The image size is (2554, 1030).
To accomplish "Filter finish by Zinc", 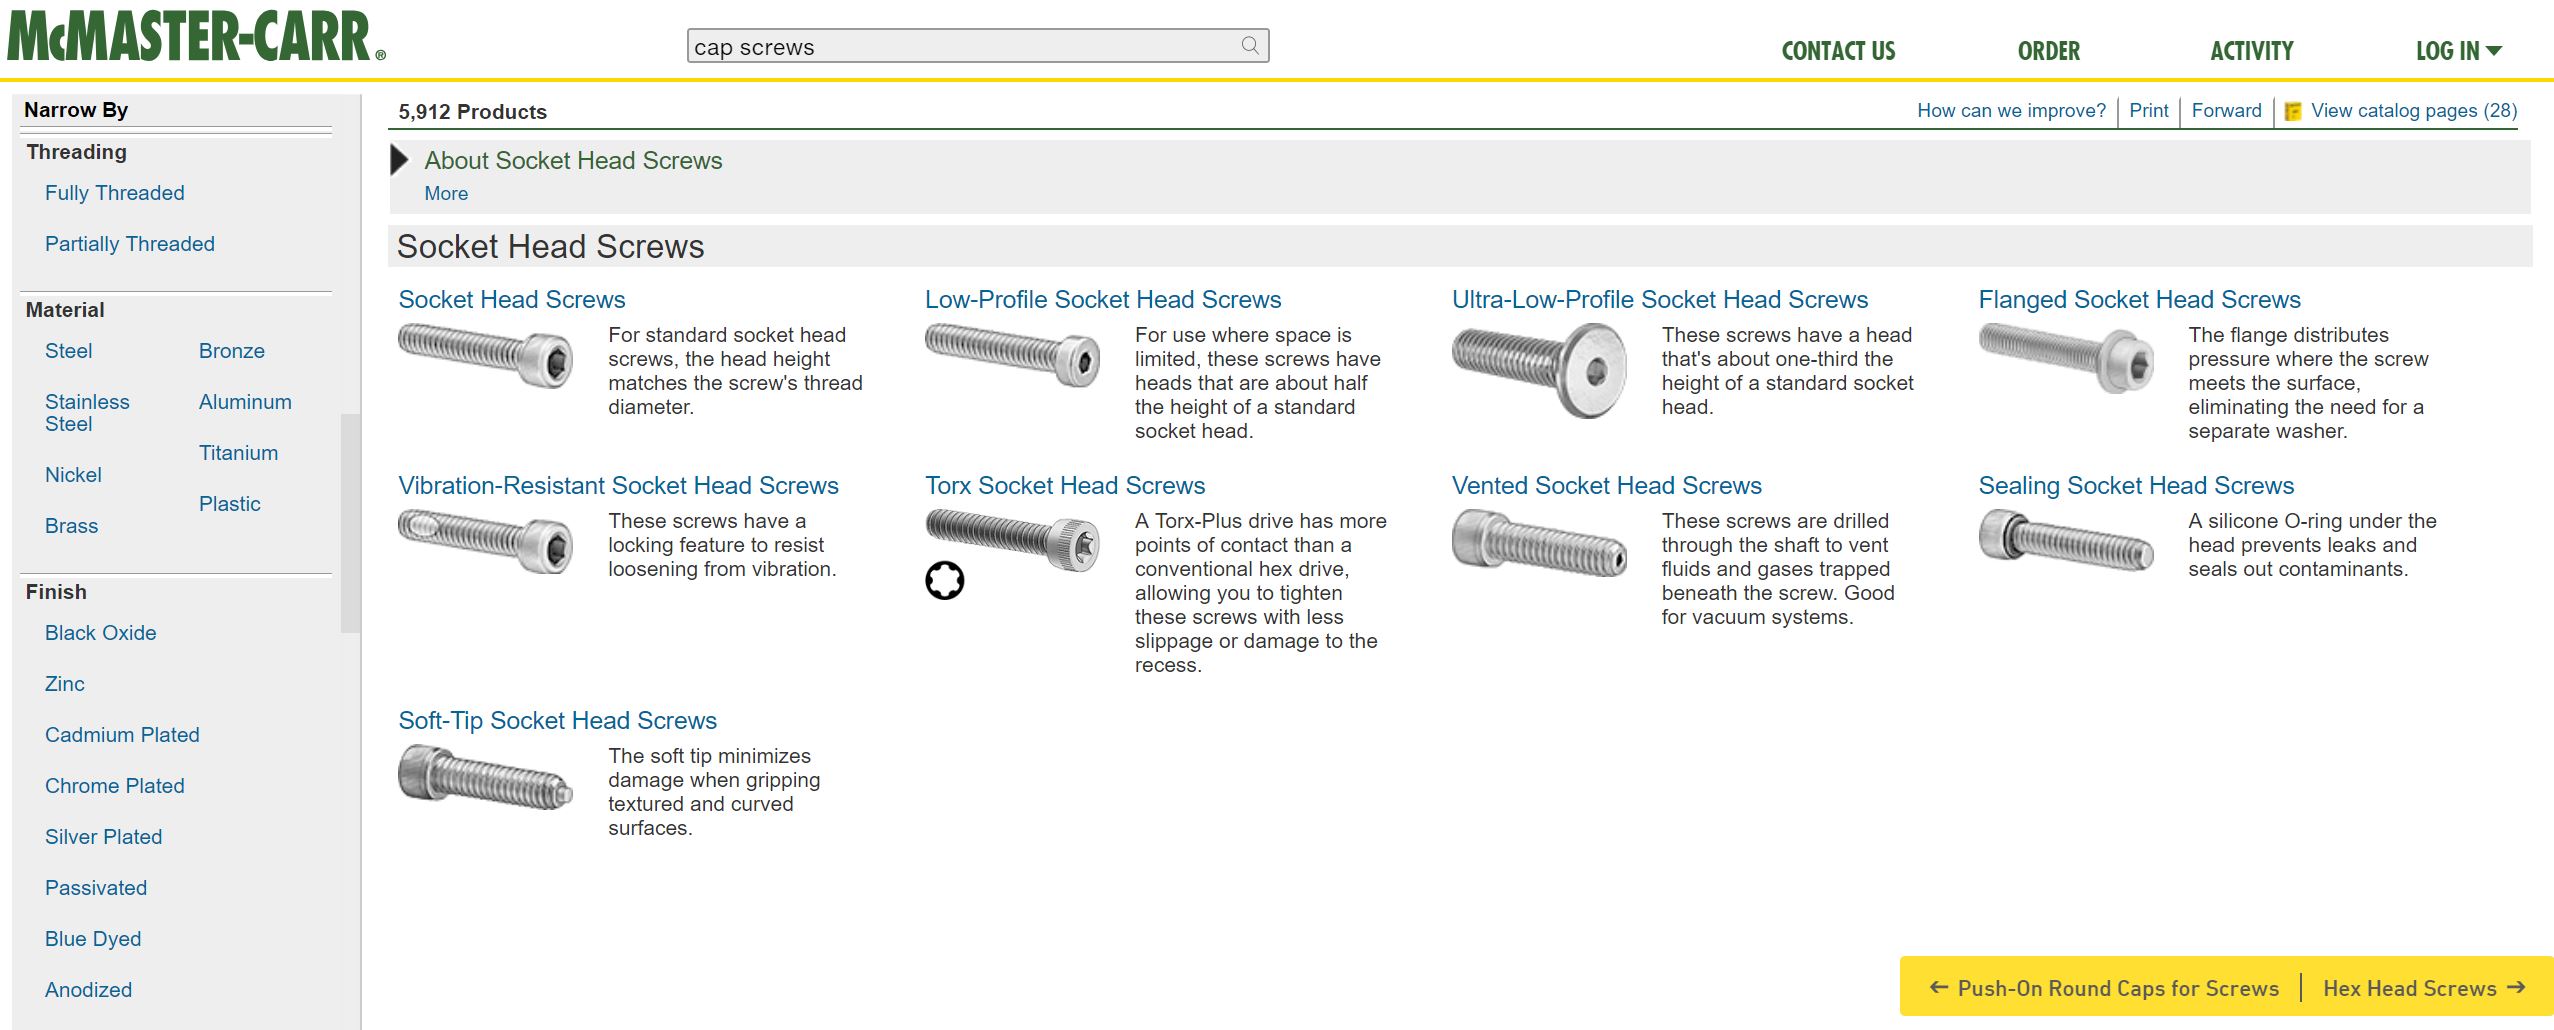I will [x=65, y=684].
